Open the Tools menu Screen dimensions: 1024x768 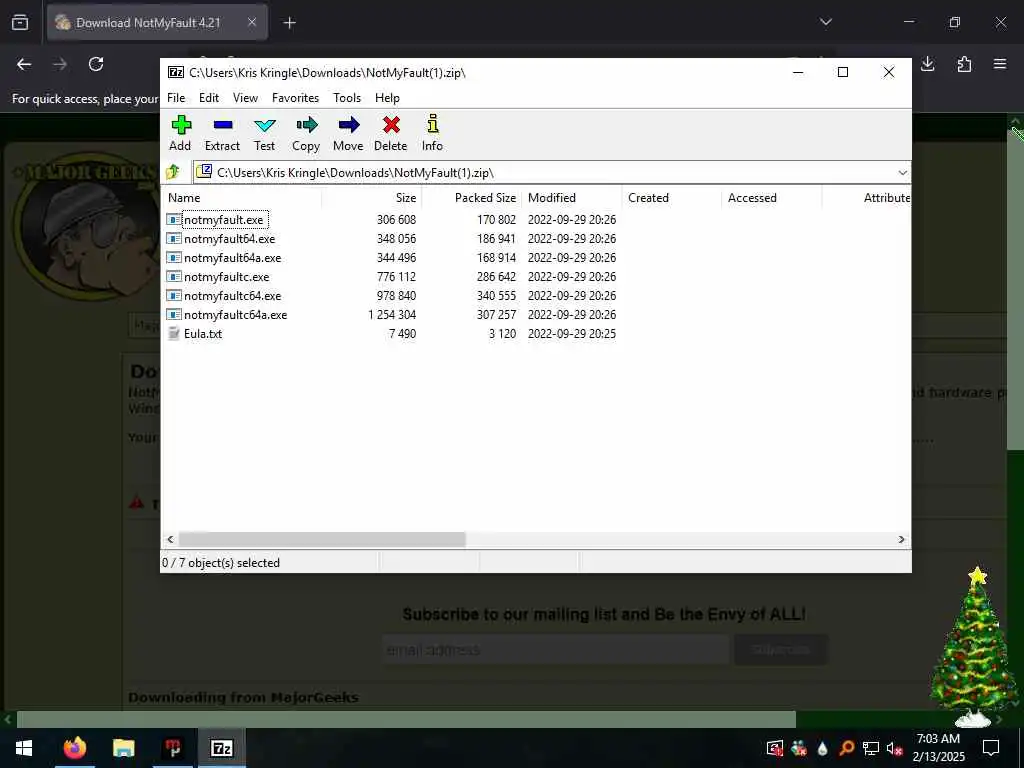[347, 97]
